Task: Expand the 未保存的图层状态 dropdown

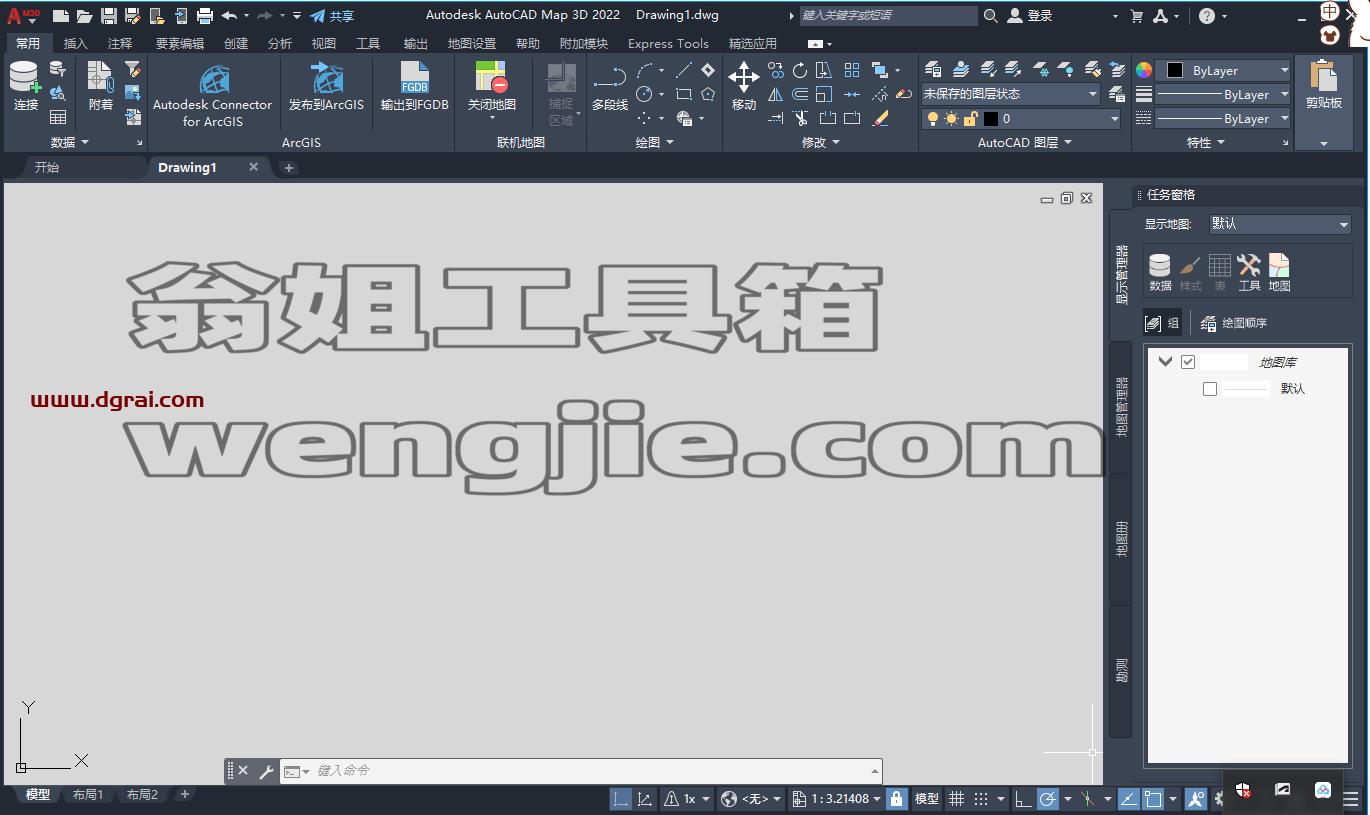Action: tap(1010, 94)
